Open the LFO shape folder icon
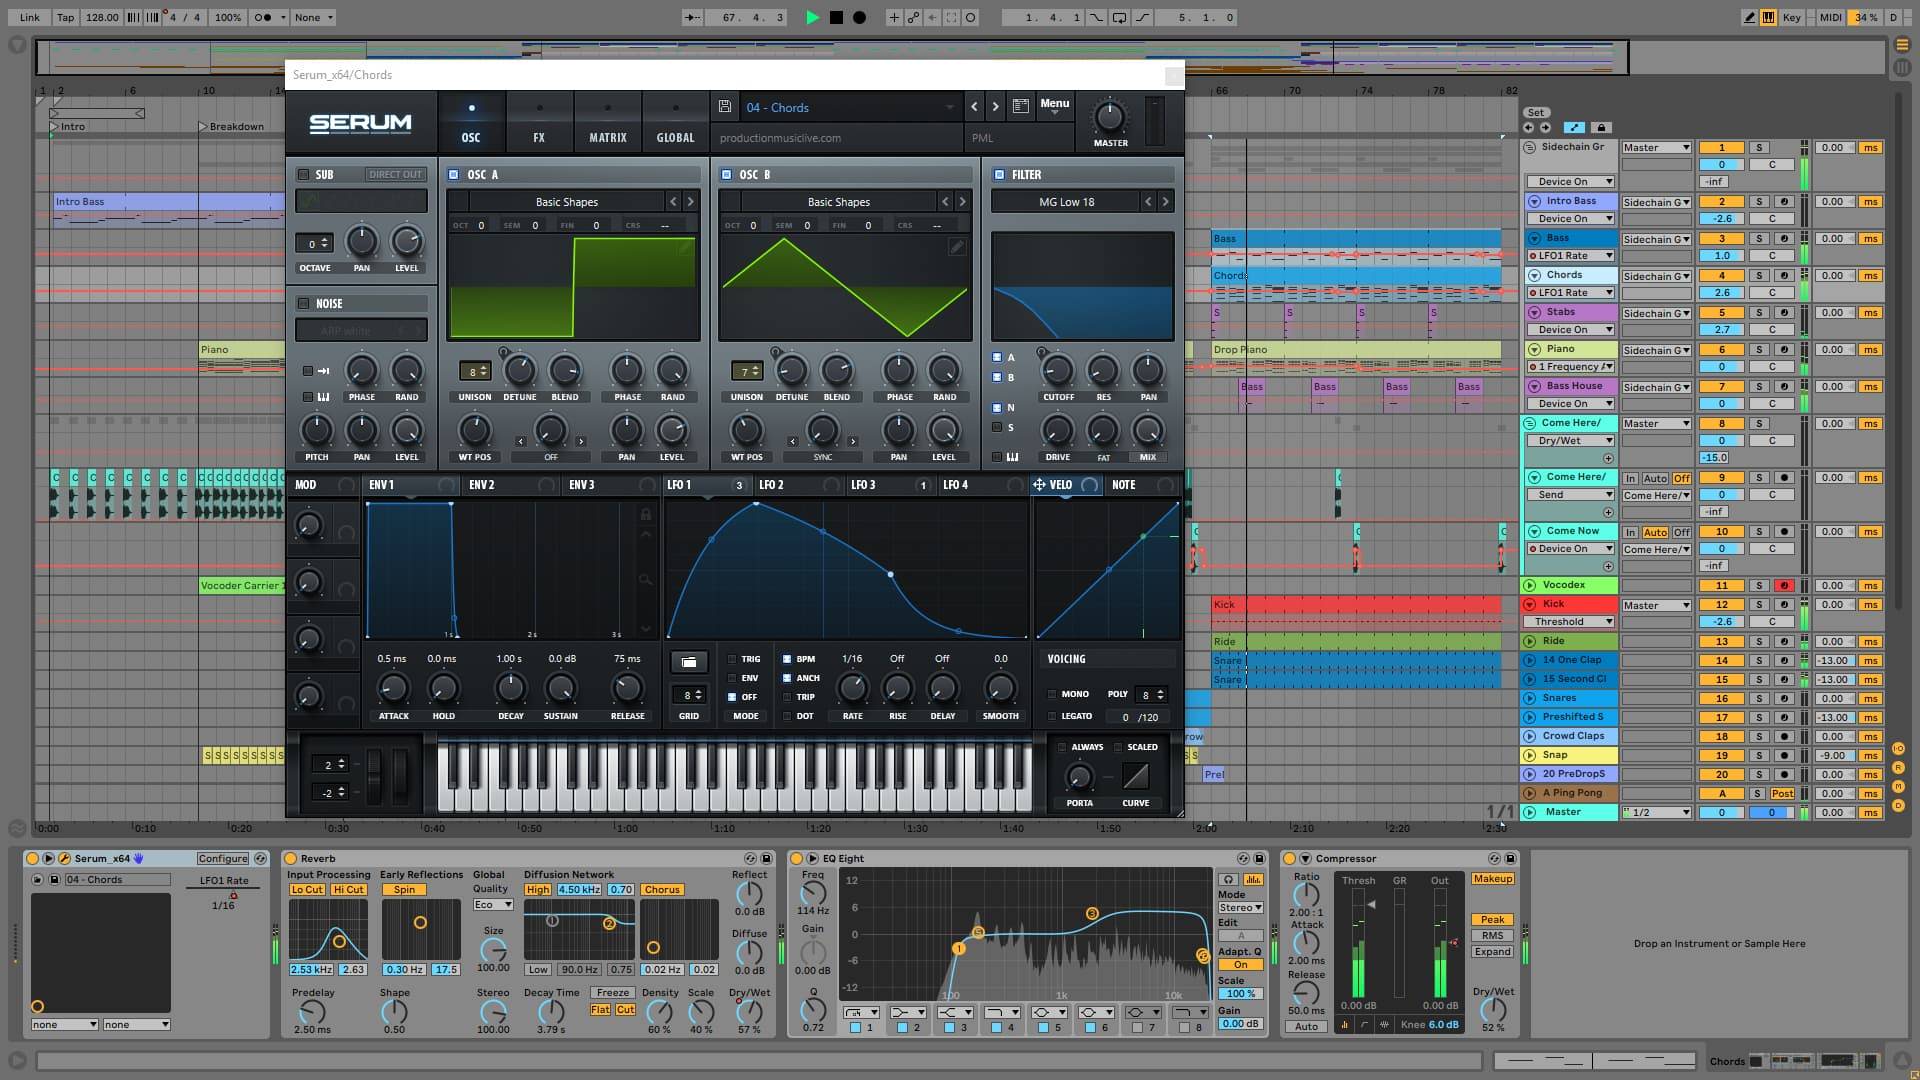The image size is (1920, 1080). click(x=688, y=662)
